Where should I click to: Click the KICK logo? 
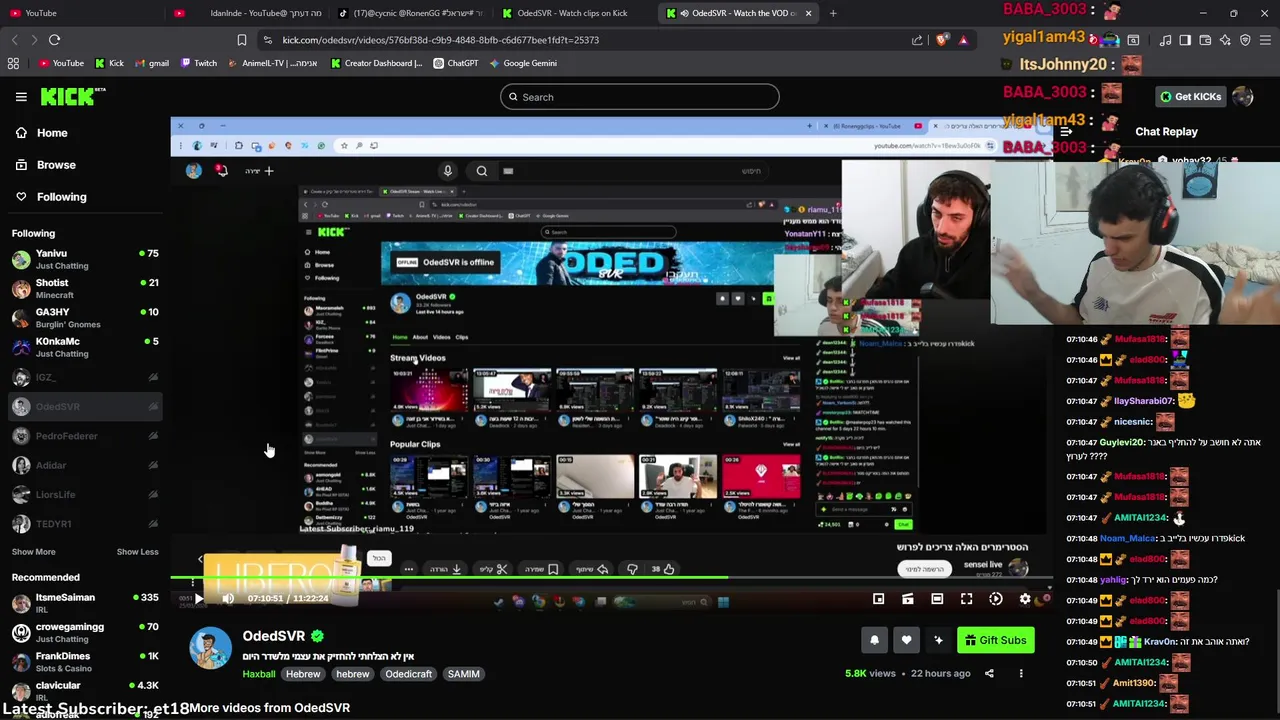(x=73, y=96)
